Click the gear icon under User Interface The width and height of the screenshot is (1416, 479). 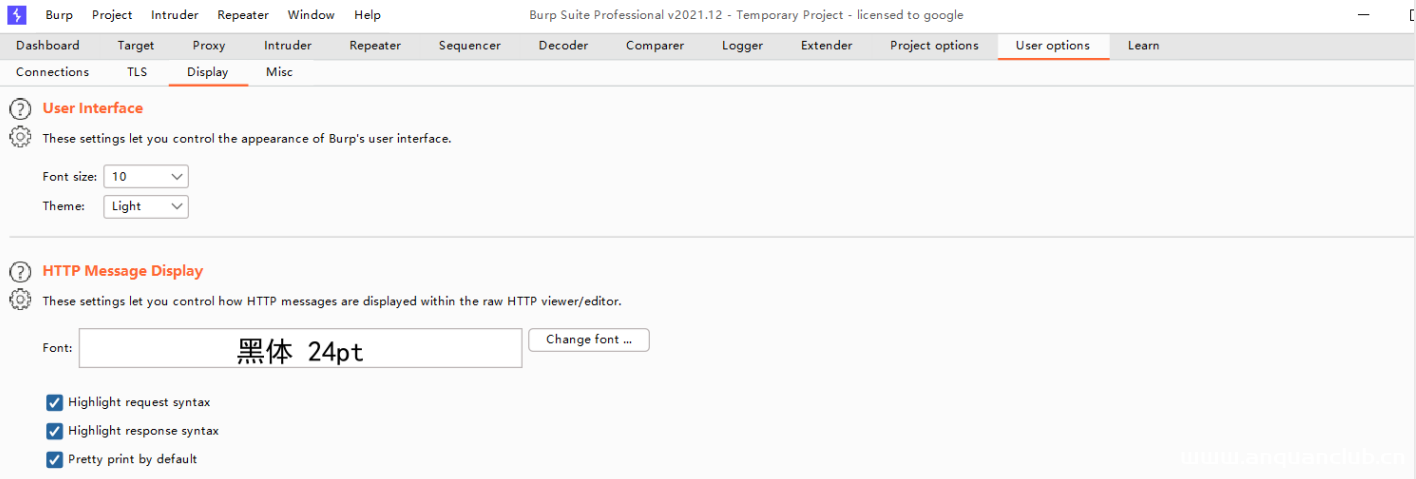[20, 138]
